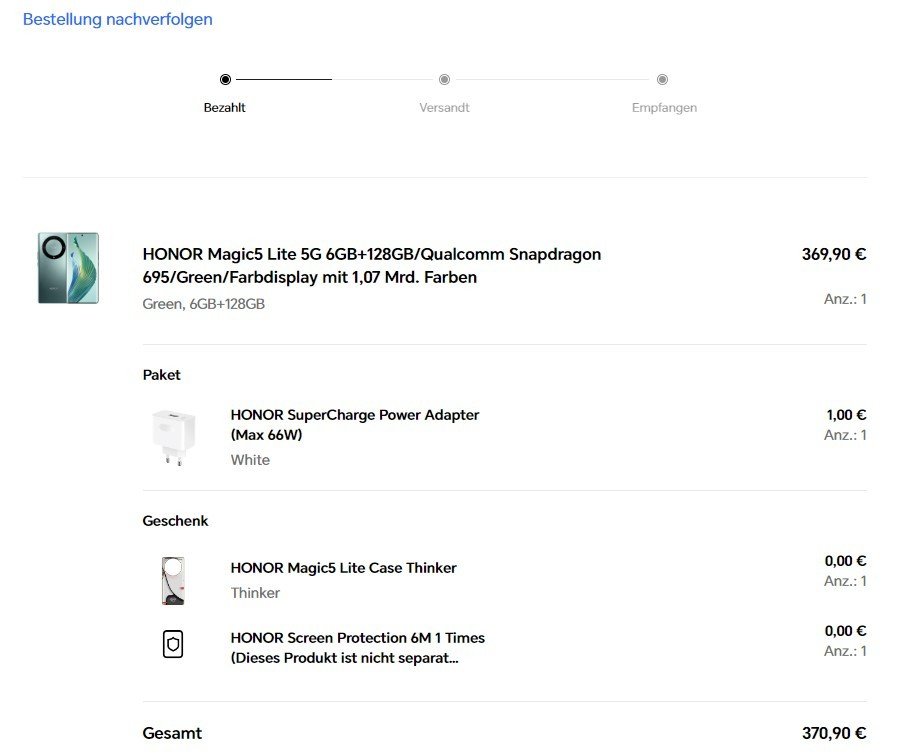Click the Paket section heading
Viewport: 911px width, 755px height.
(162, 375)
